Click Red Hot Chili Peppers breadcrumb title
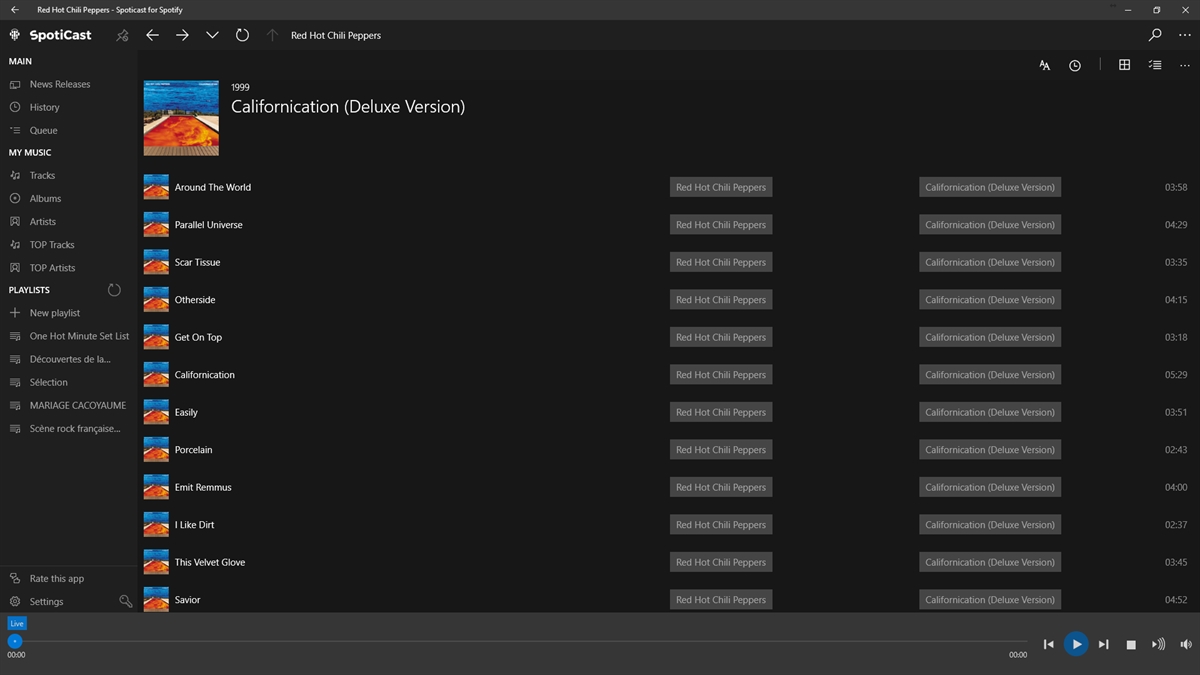This screenshot has height=675, width=1200. [x=336, y=35]
